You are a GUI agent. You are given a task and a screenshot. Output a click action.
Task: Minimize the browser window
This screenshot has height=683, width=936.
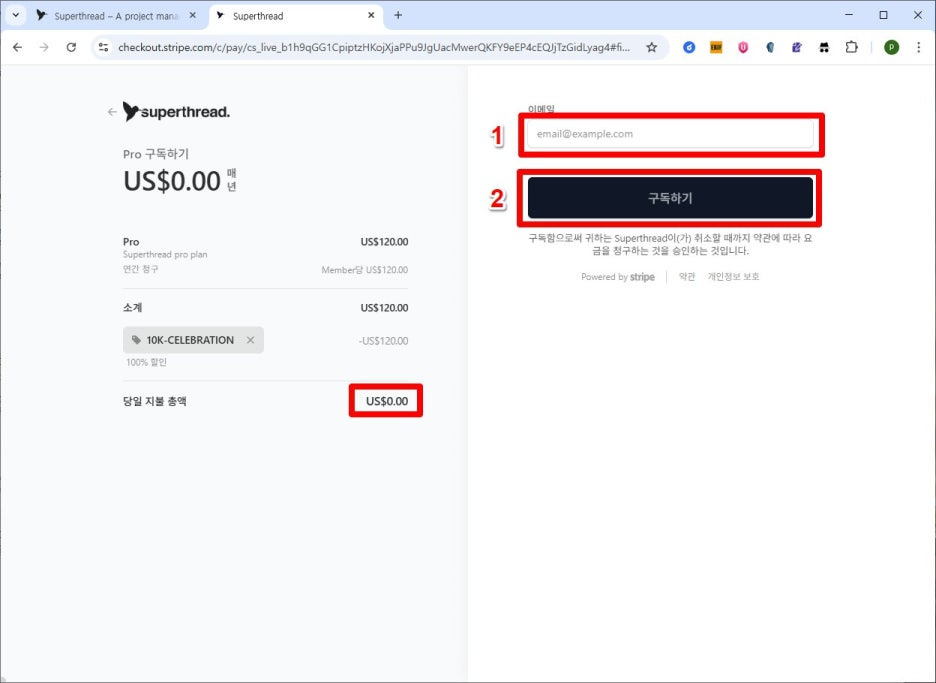coord(849,15)
